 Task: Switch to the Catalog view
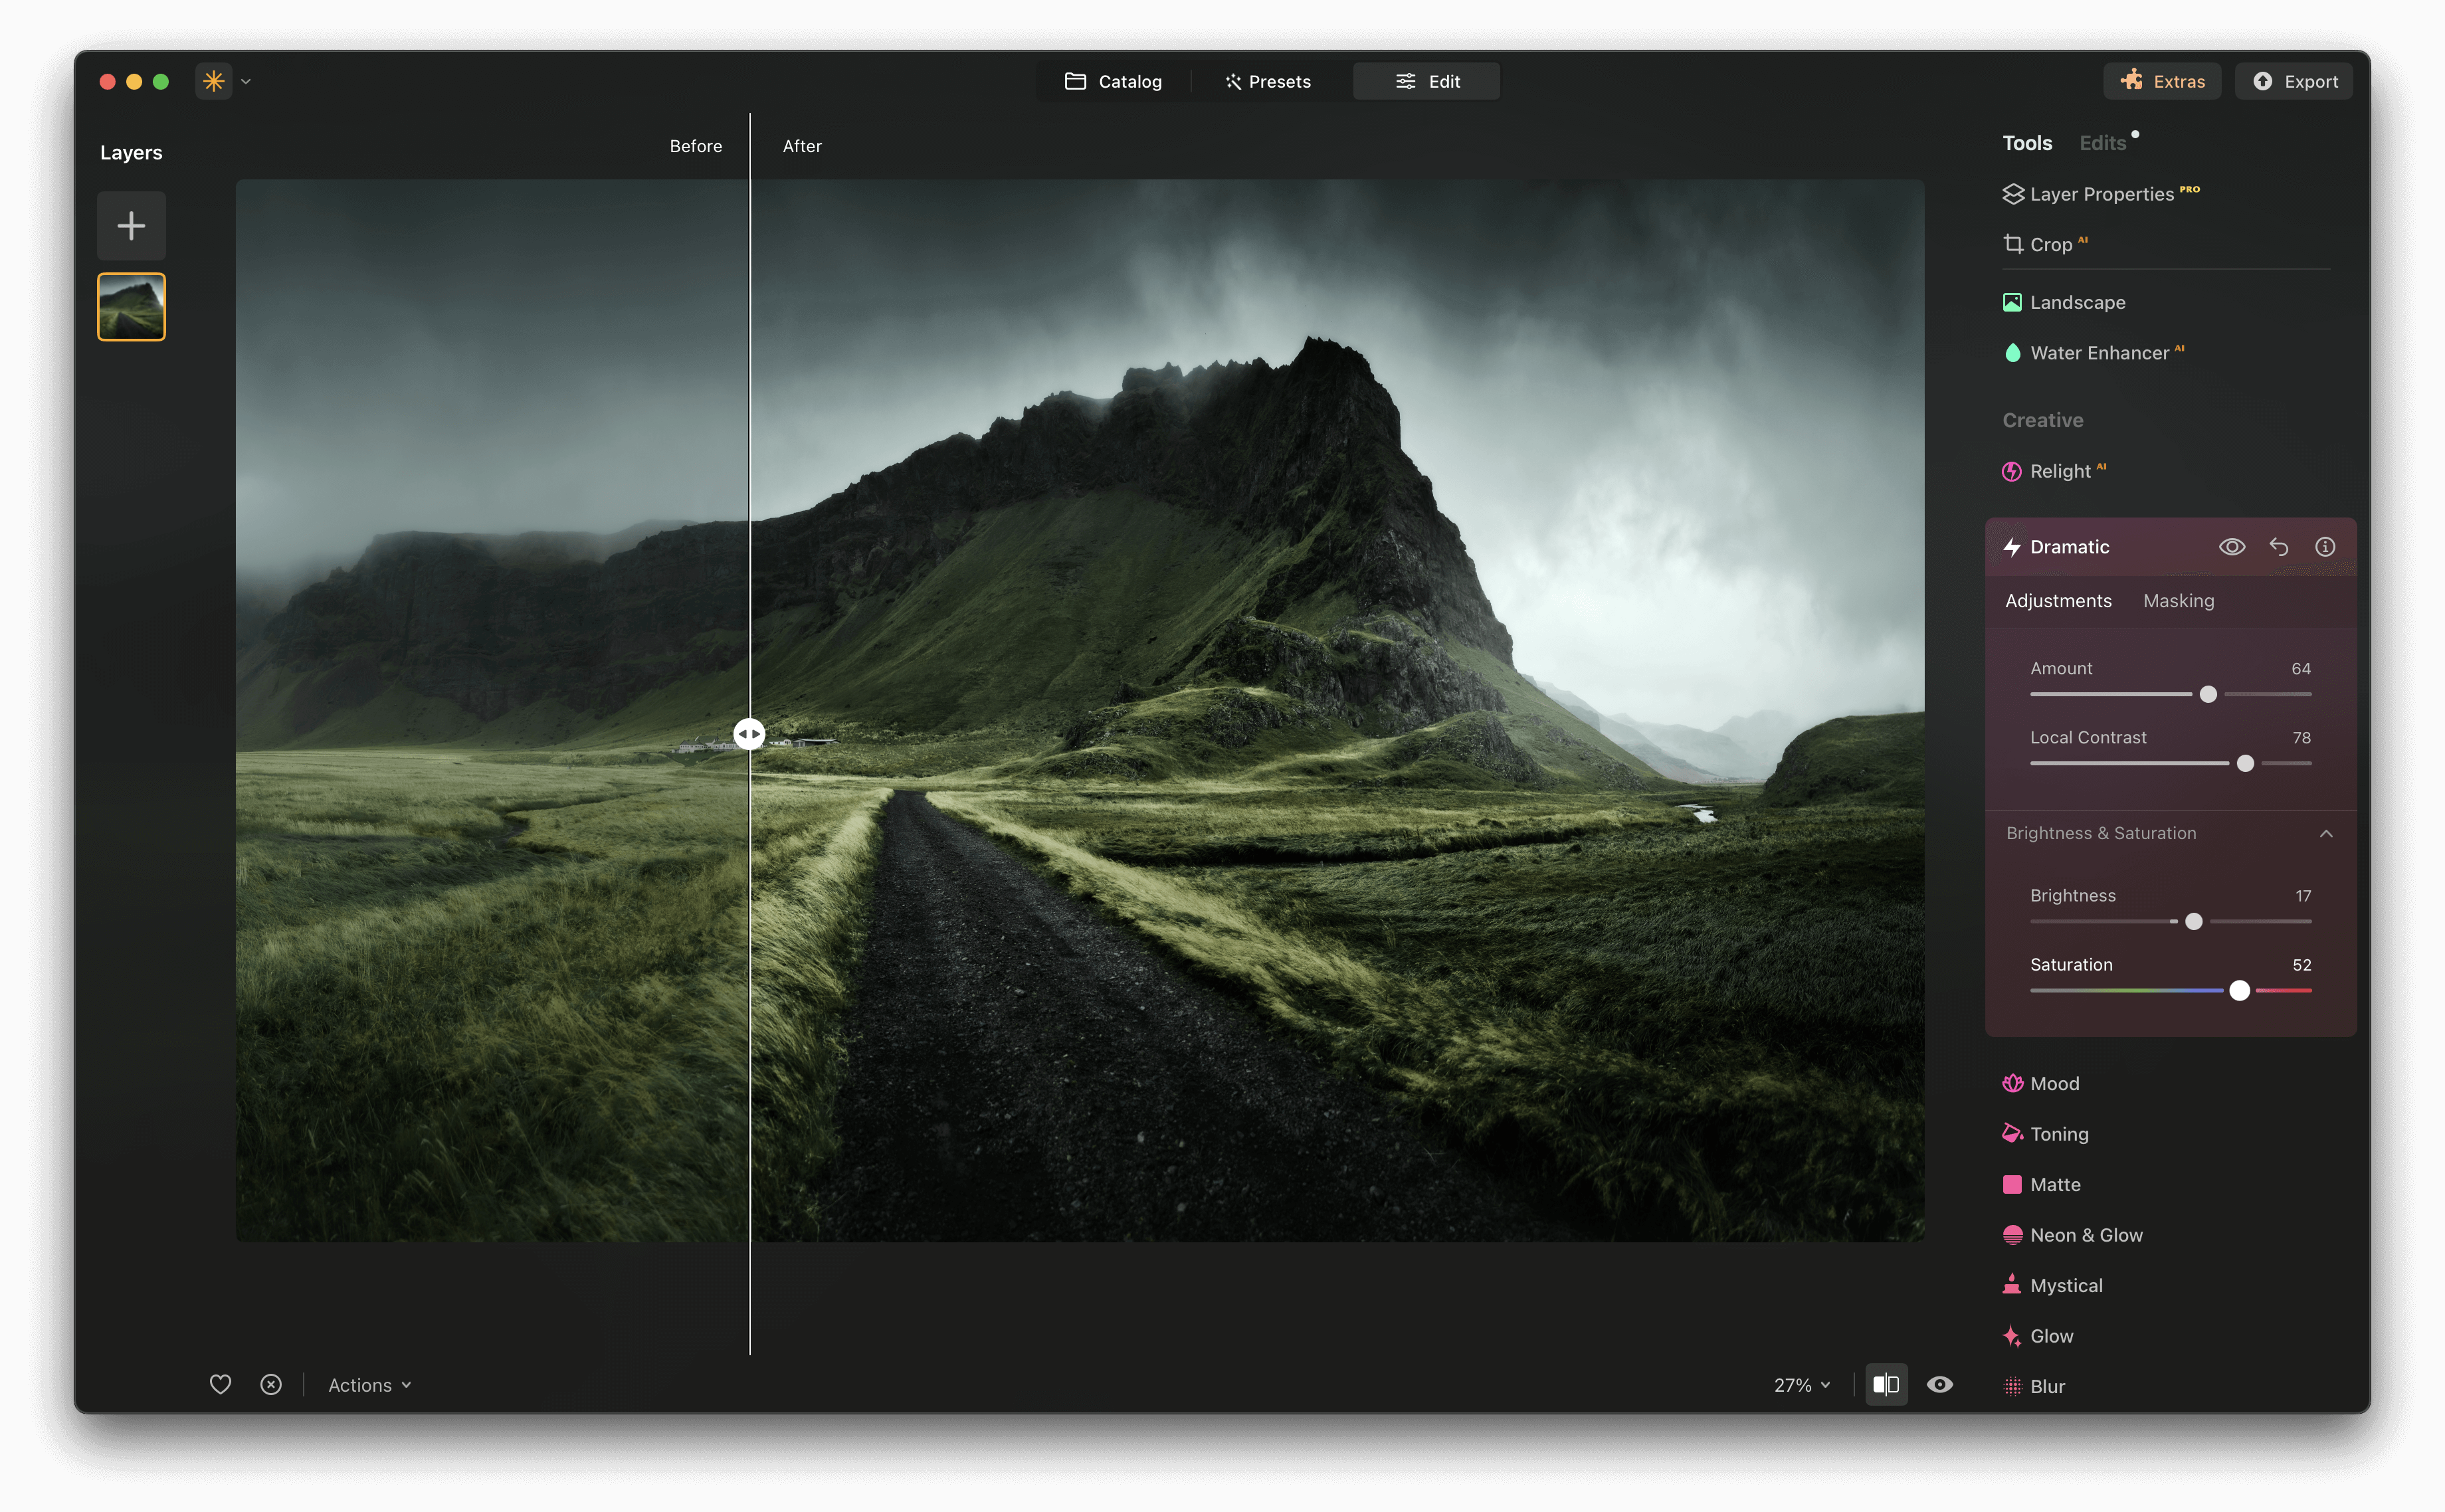click(x=1113, y=81)
